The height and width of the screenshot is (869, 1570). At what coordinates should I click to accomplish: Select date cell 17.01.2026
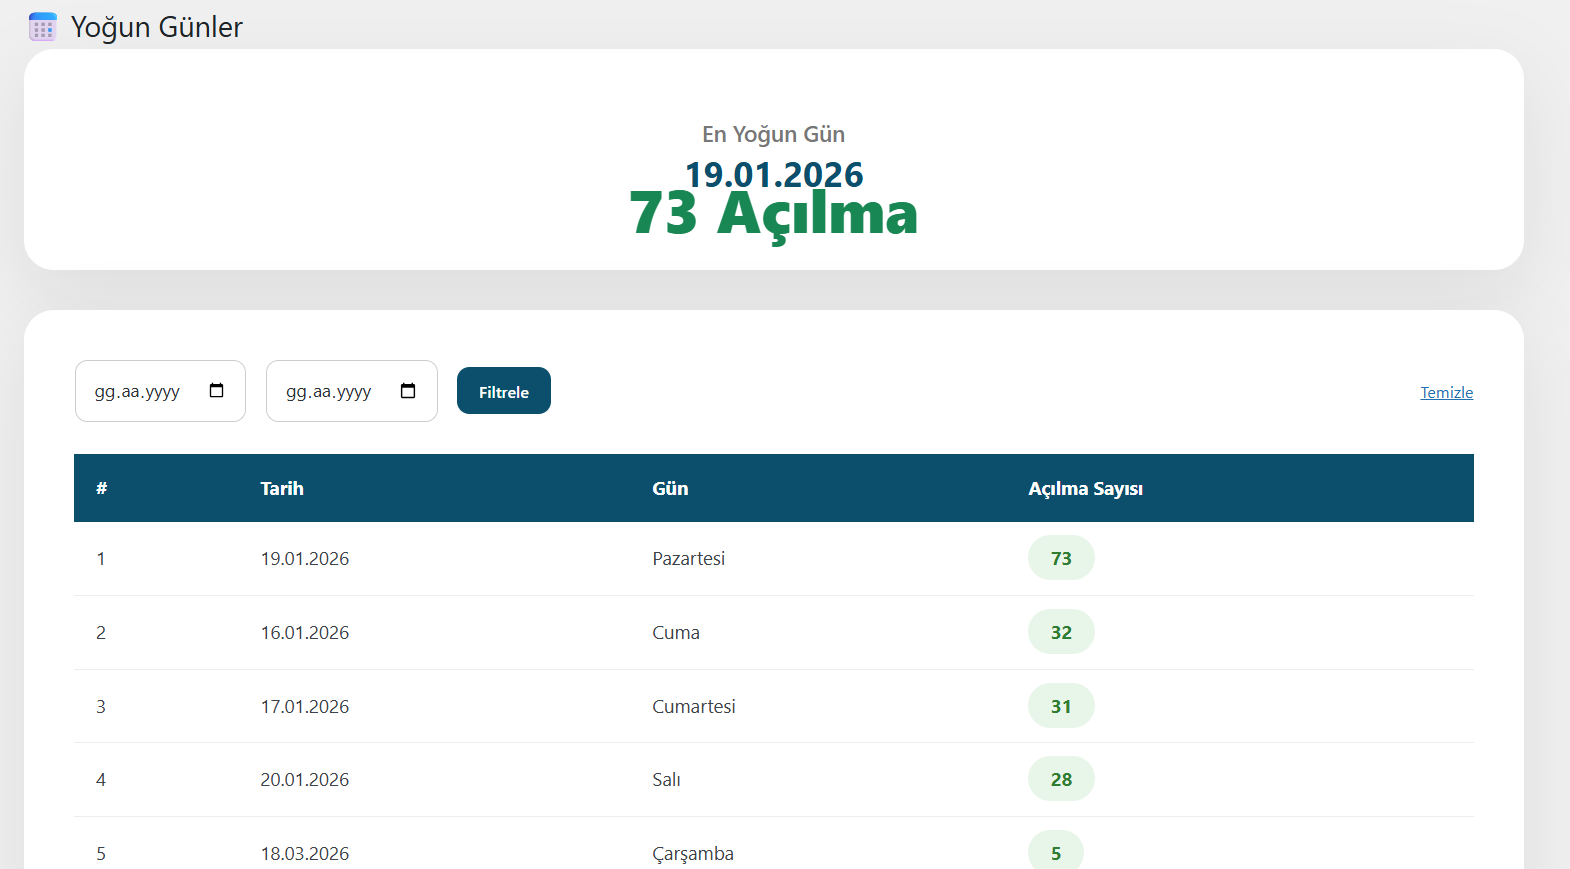click(305, 706)
